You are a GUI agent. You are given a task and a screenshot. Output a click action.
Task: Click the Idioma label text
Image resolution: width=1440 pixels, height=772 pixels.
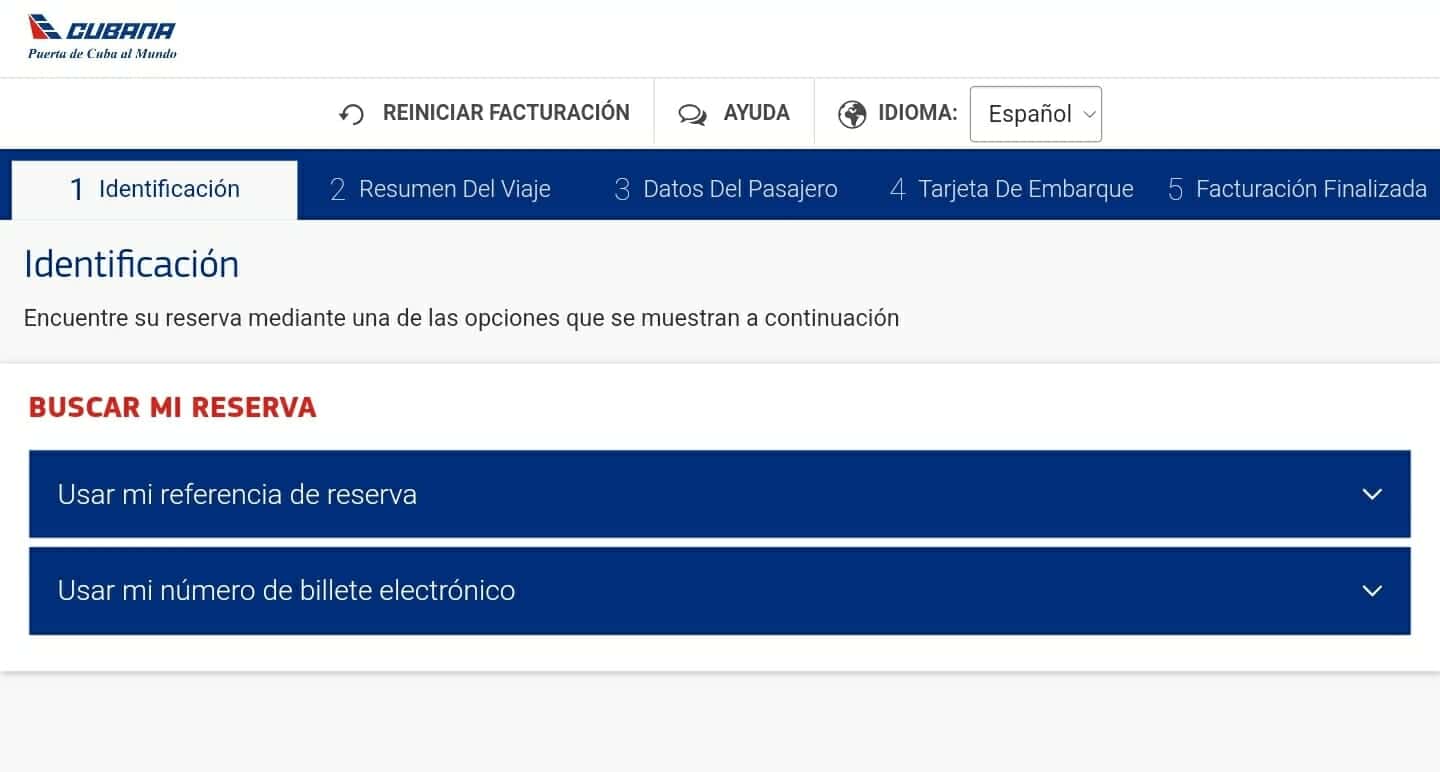pyautogui.click(x=918, y=113)
